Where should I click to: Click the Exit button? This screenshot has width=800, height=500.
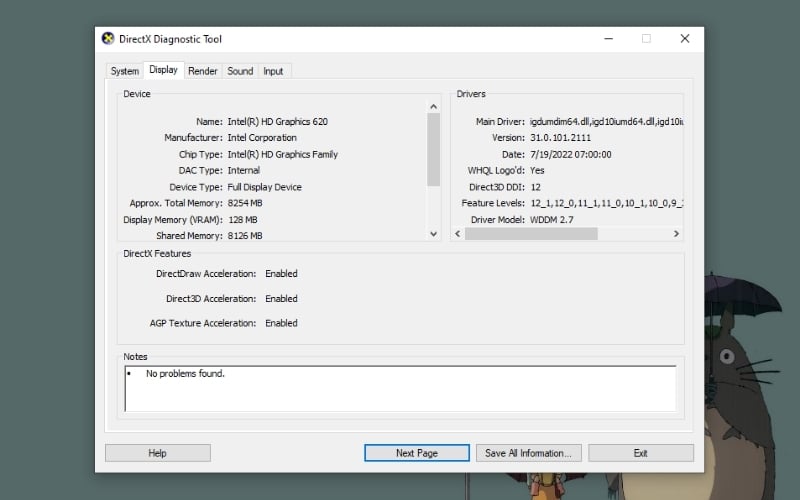pyautogui.click(x=641, y=453)
